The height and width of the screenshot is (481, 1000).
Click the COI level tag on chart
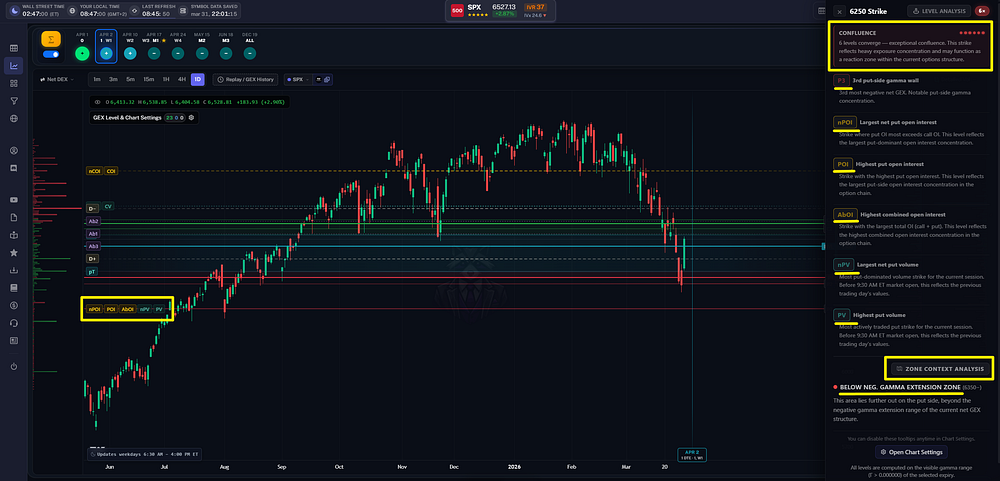[x=111, y=171]
